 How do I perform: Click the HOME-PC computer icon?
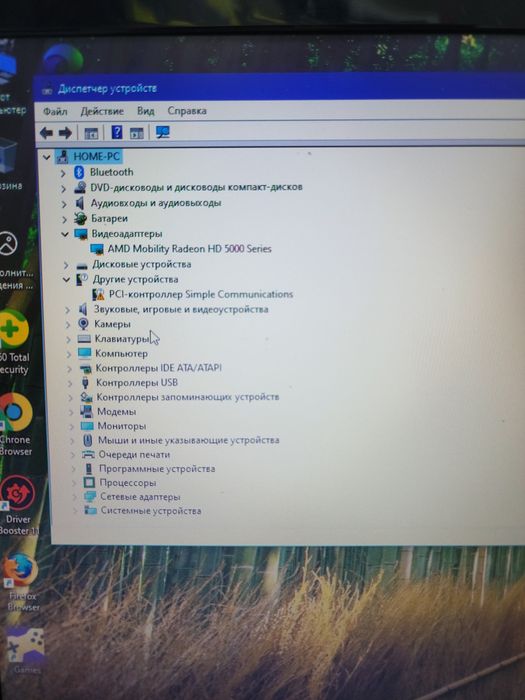(62, 156)
